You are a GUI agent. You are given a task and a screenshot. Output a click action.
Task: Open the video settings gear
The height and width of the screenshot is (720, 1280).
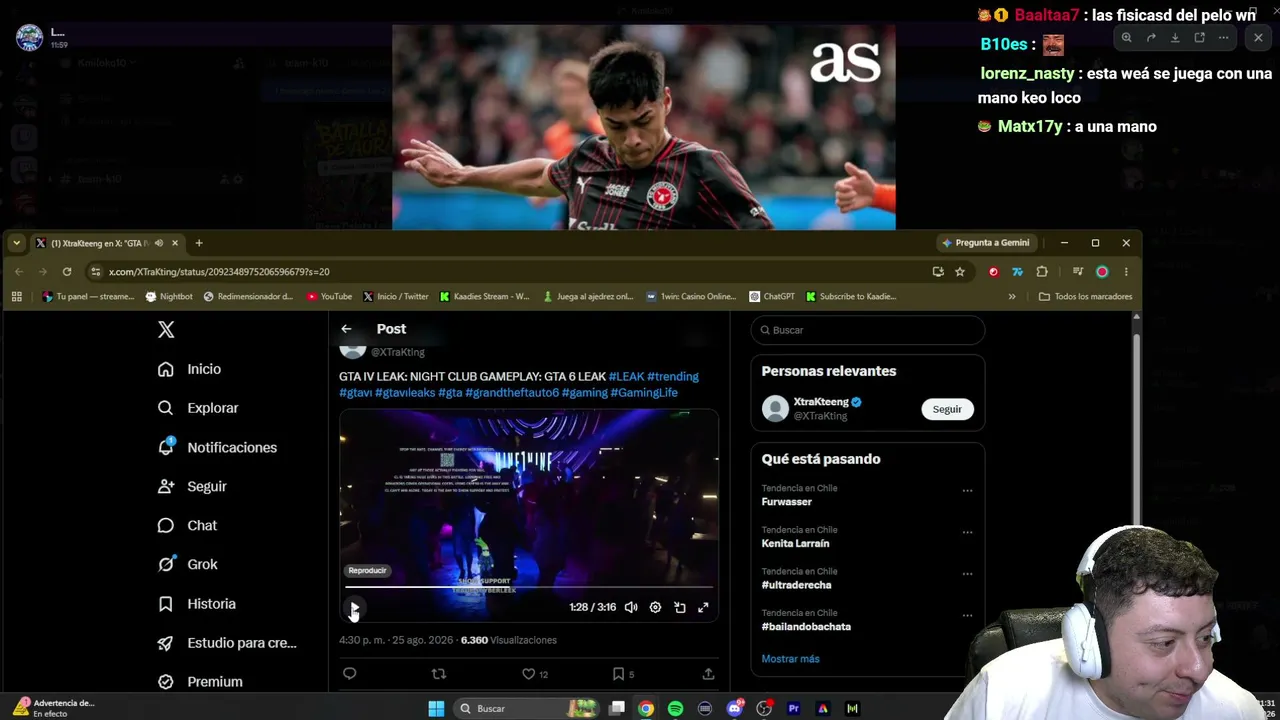point(655,607)
